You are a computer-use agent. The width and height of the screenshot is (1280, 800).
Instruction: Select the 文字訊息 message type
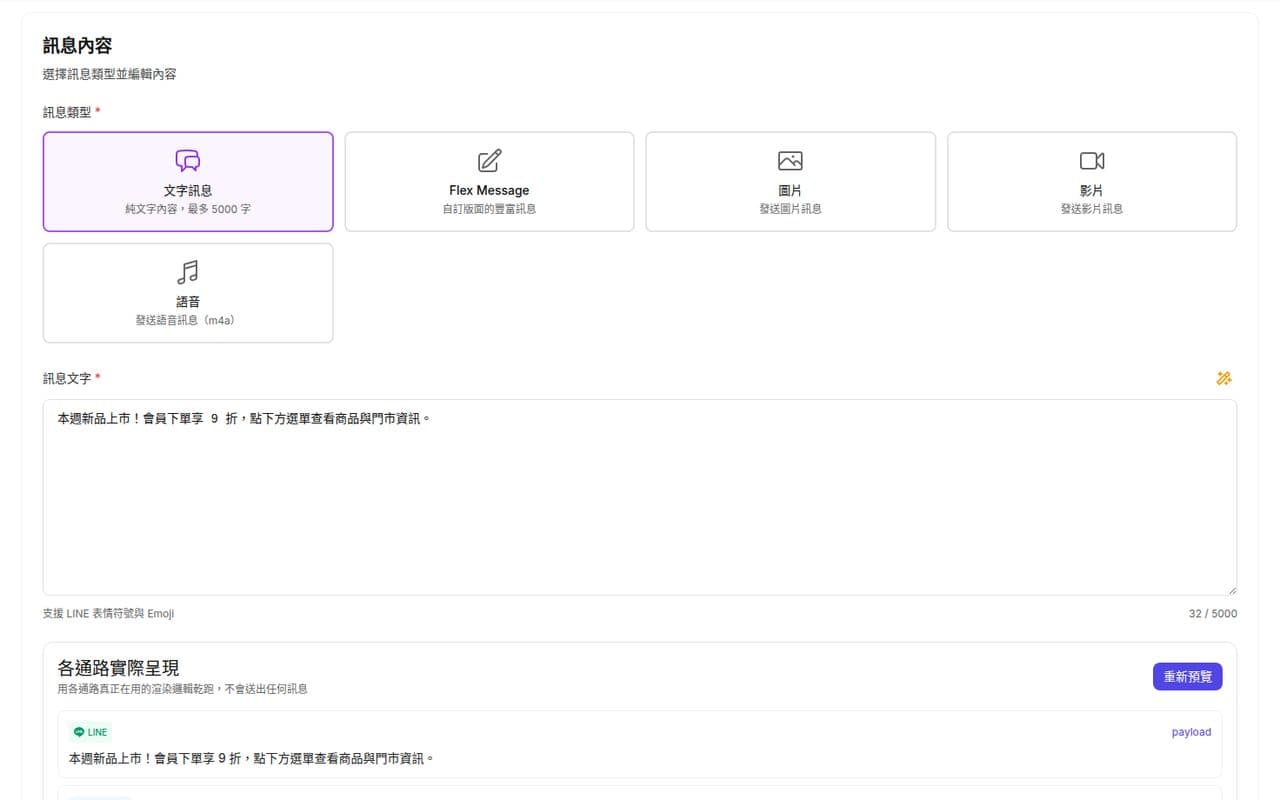coord(188,182)
